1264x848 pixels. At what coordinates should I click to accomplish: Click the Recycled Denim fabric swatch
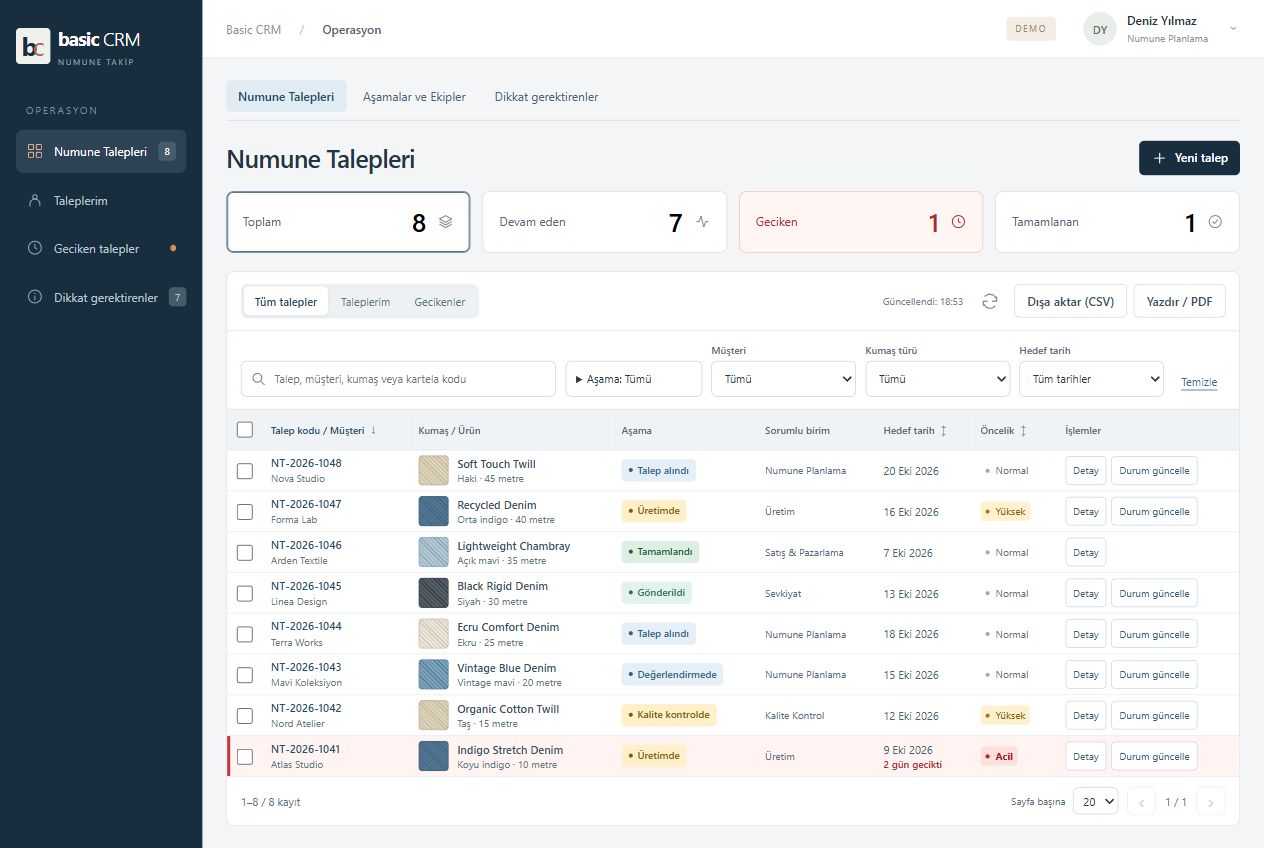[x=433, y=512]
